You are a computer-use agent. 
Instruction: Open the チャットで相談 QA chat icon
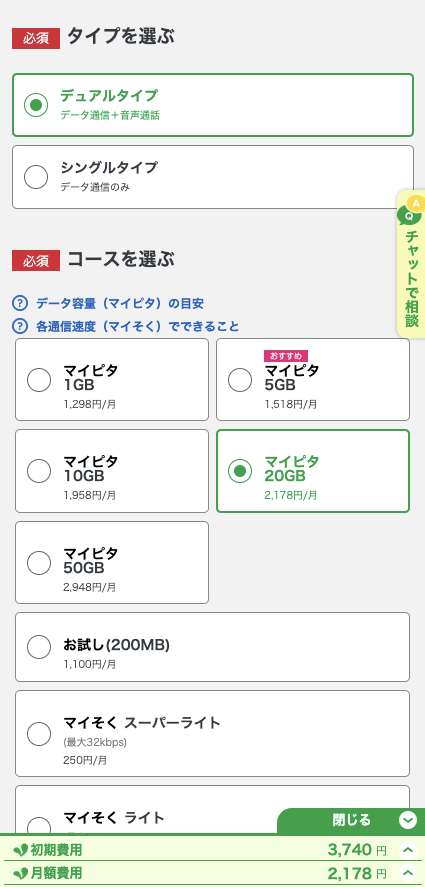coord(411,210)
